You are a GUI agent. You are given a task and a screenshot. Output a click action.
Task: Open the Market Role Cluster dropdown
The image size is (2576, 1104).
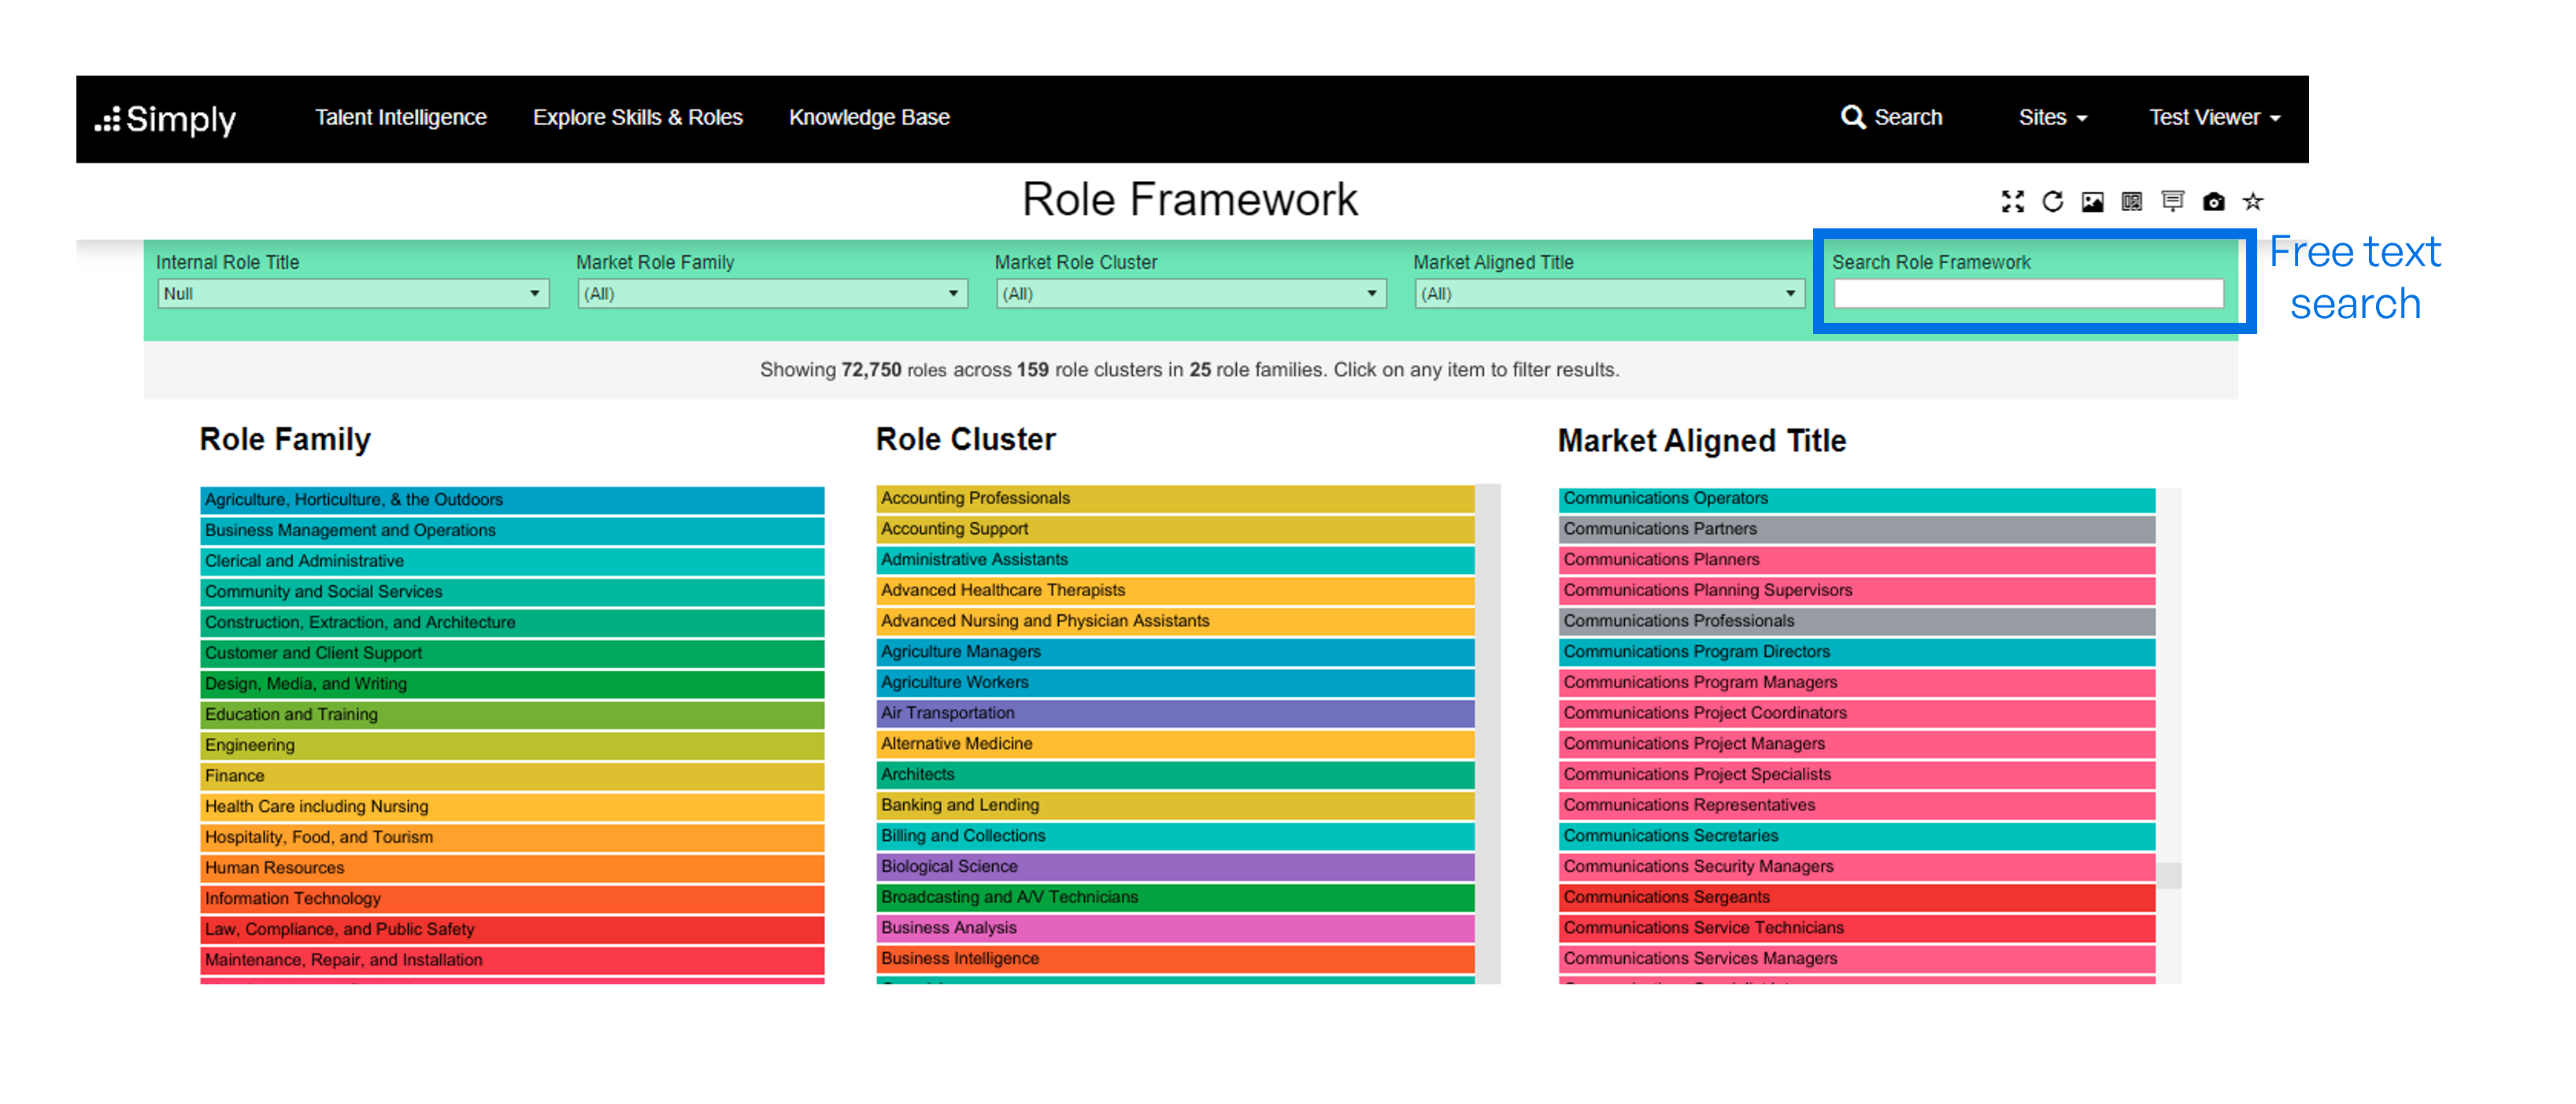pos(1191,294)
